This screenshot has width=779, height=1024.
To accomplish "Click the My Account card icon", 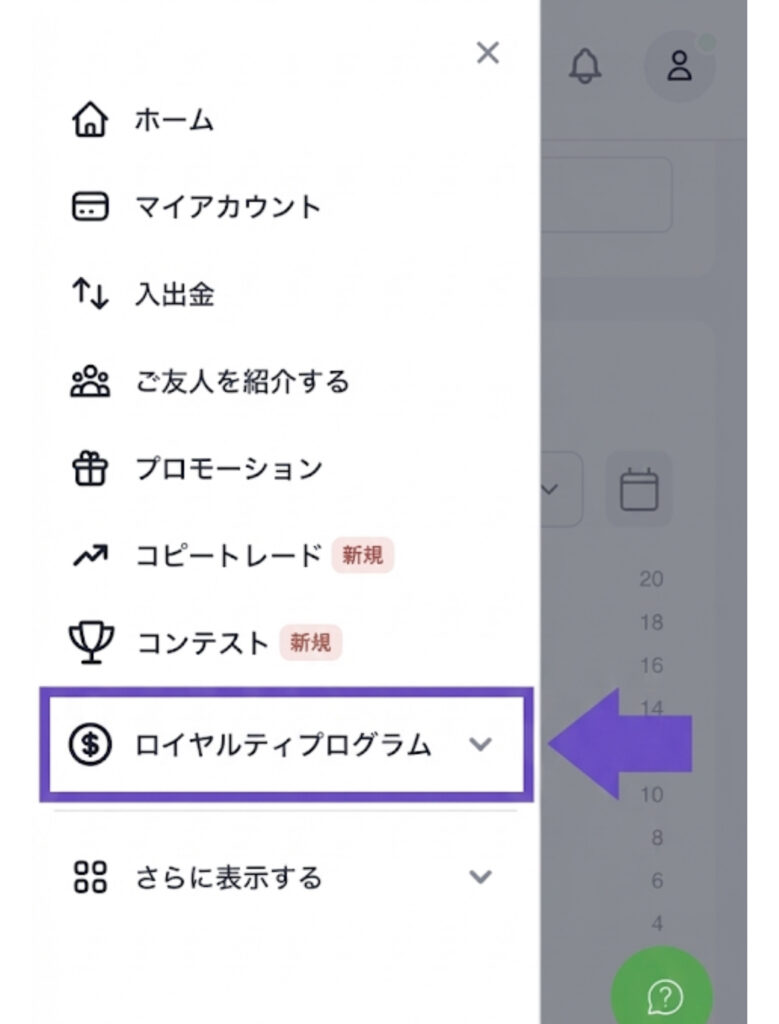I will [91, 208].
